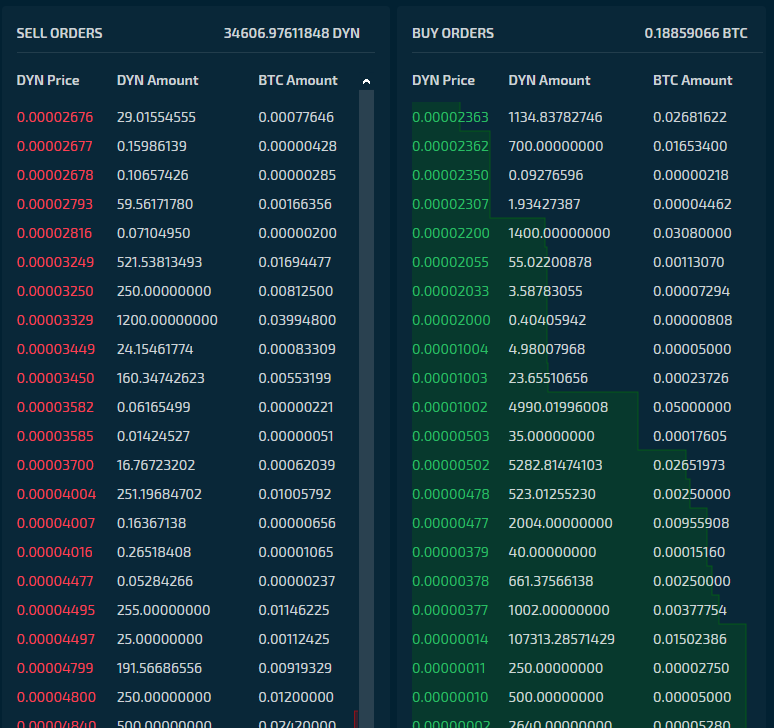Click buy order BTC amount 0.00005000 at 0.00000010
The image size is (774, 728).
692,697
